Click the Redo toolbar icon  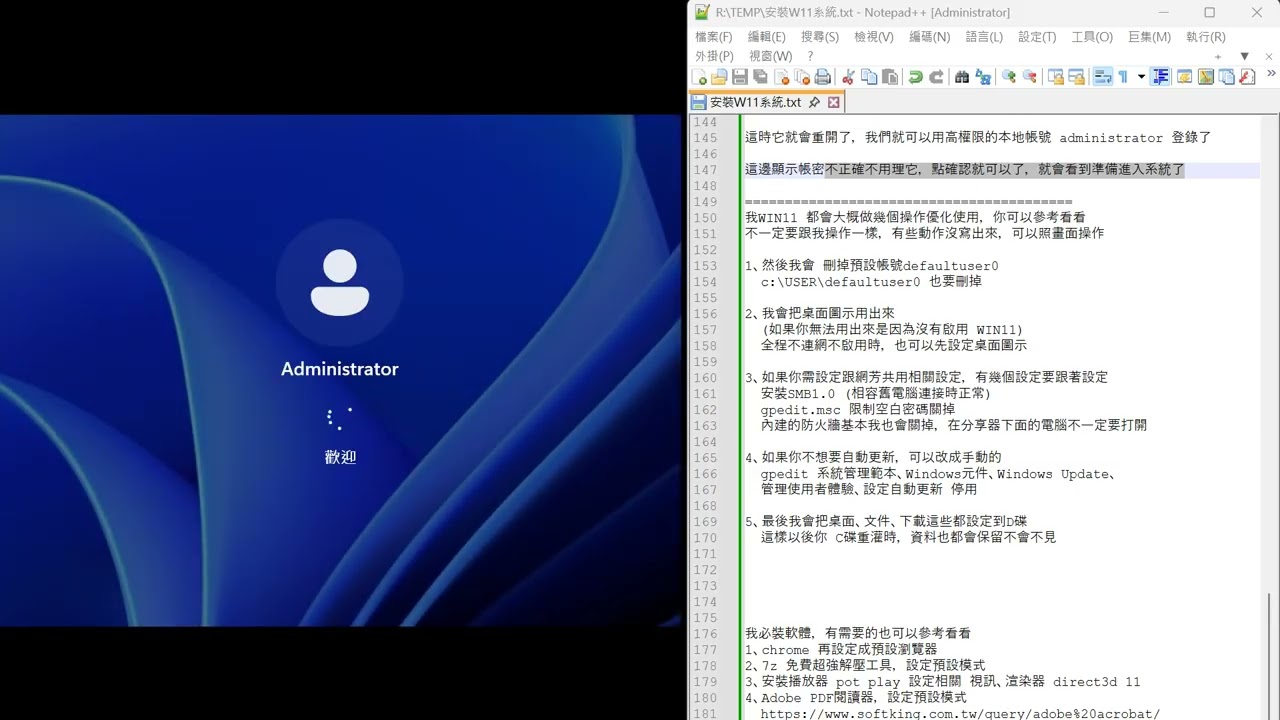pos(937,77)
